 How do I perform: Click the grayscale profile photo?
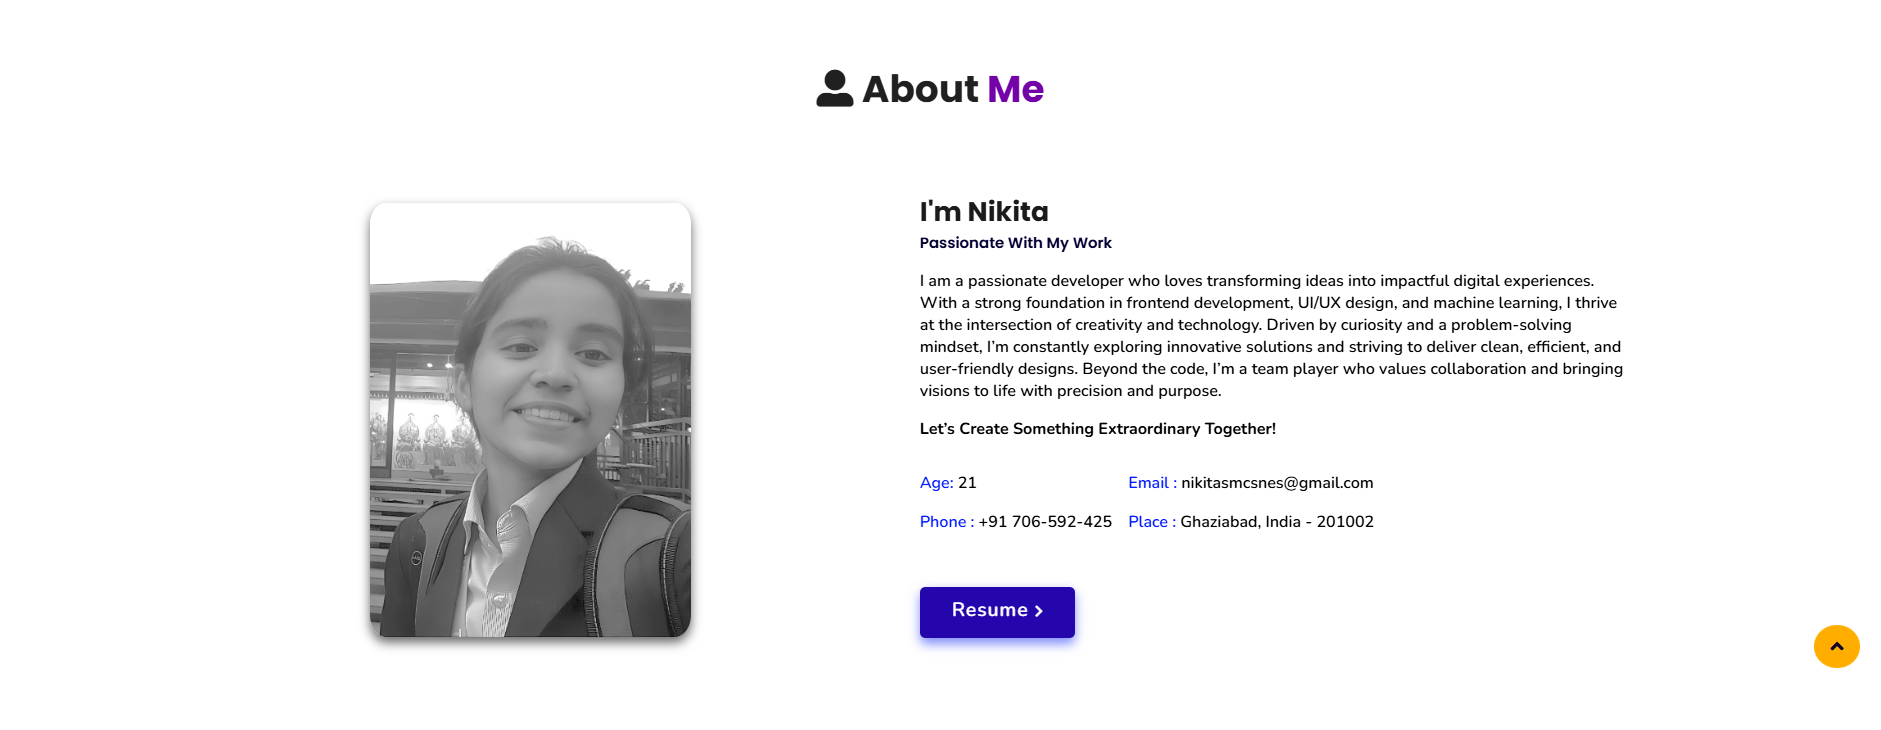530,420
